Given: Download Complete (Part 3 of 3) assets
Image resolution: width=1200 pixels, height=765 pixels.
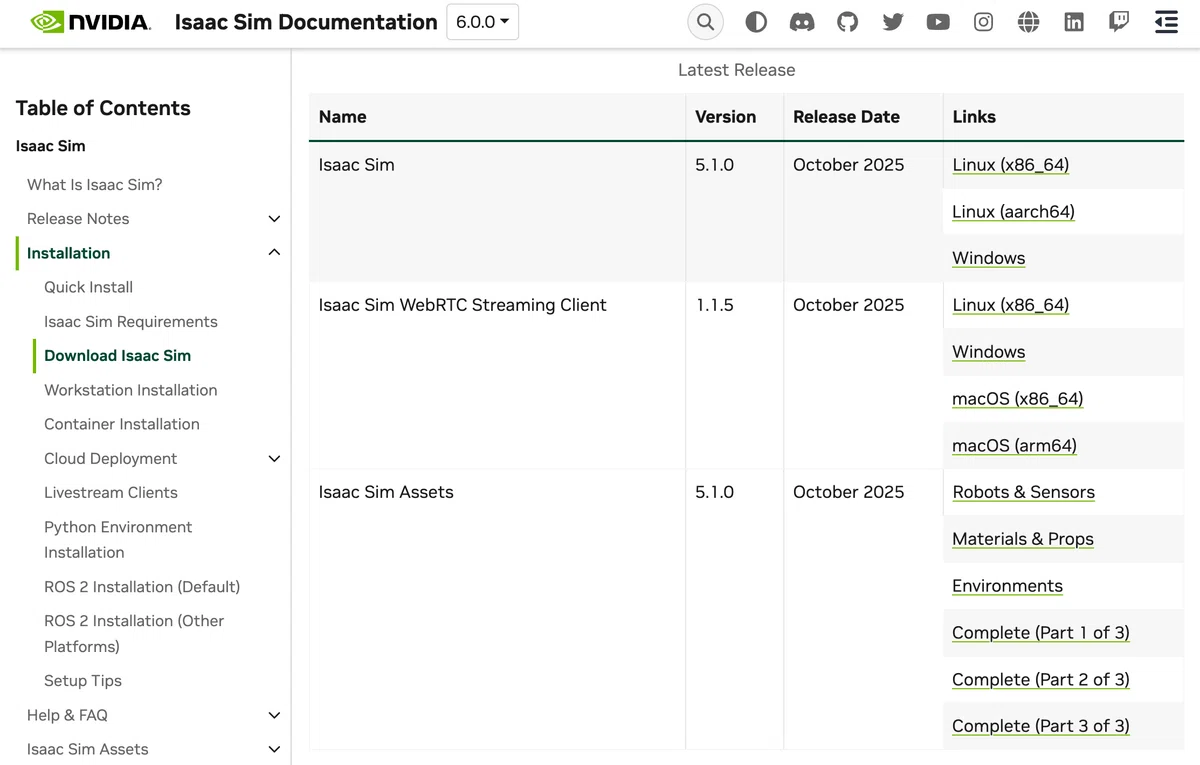Looking at the screenshot, I should coord(1040,726).
